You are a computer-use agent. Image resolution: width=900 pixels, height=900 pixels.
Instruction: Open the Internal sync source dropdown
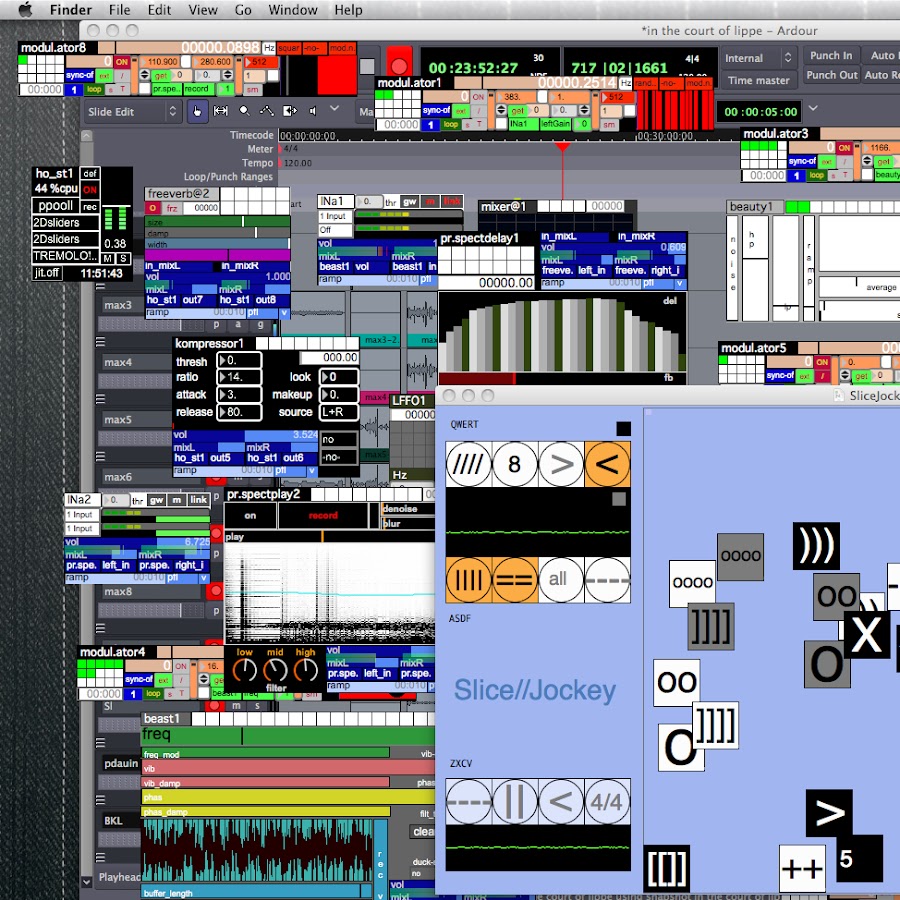pyautogui.click(x=758, y=58)
